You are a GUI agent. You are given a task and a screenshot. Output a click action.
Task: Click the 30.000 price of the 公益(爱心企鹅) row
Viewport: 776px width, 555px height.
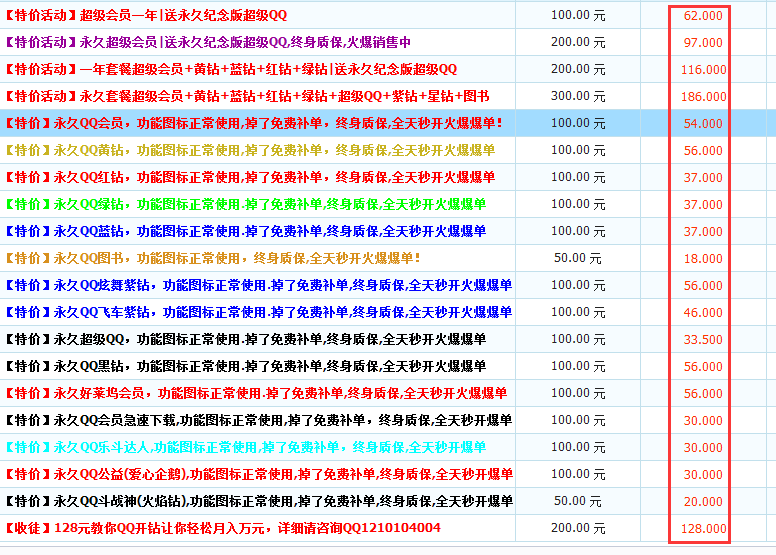coord(703,474)
